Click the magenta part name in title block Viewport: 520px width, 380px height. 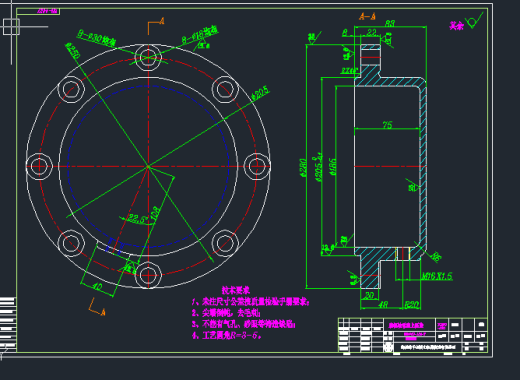pyautogui.click(x=406, y=325)
